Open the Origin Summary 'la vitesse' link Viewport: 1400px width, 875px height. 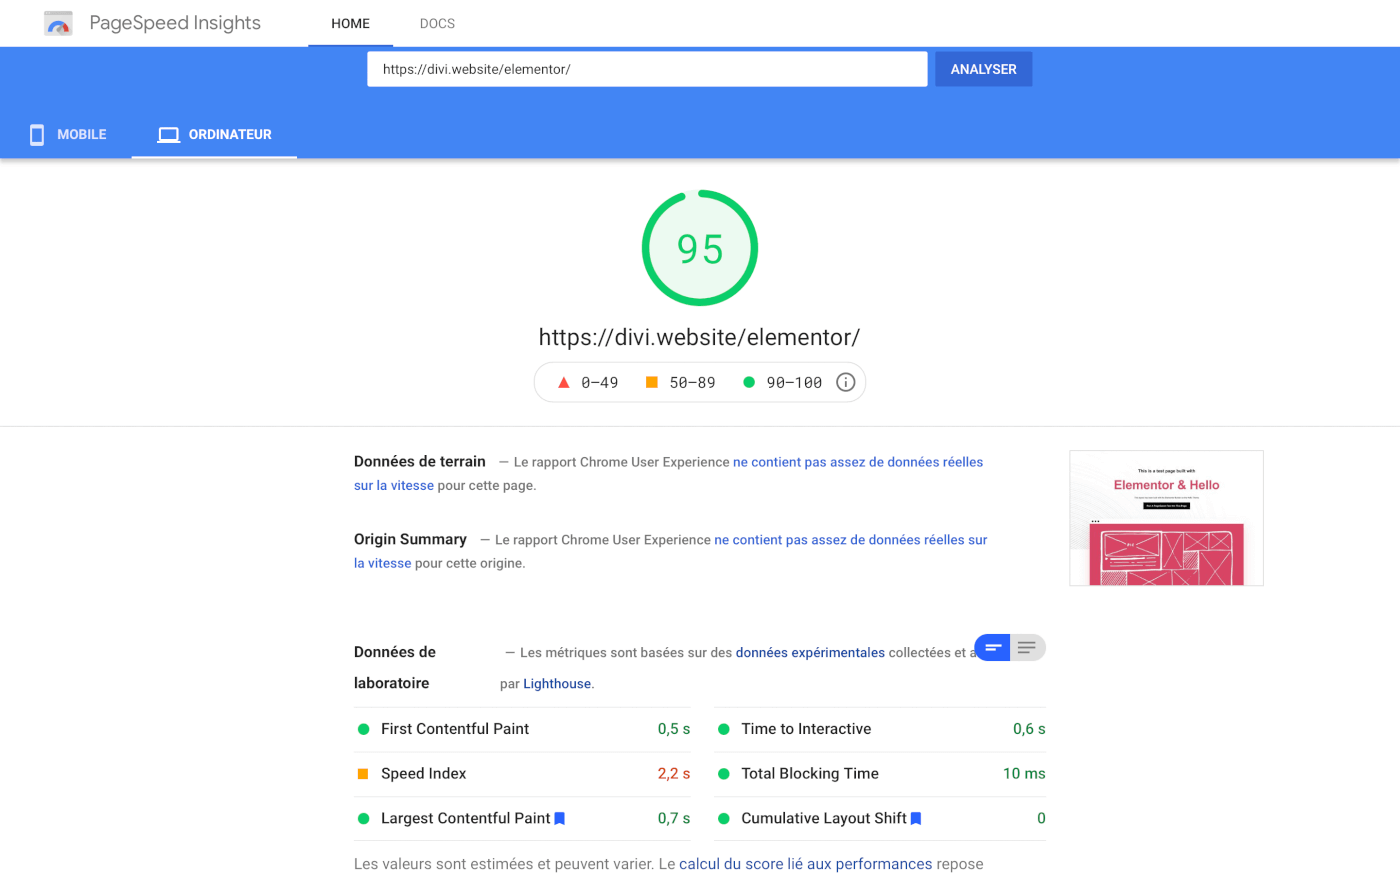coord(382,563)
